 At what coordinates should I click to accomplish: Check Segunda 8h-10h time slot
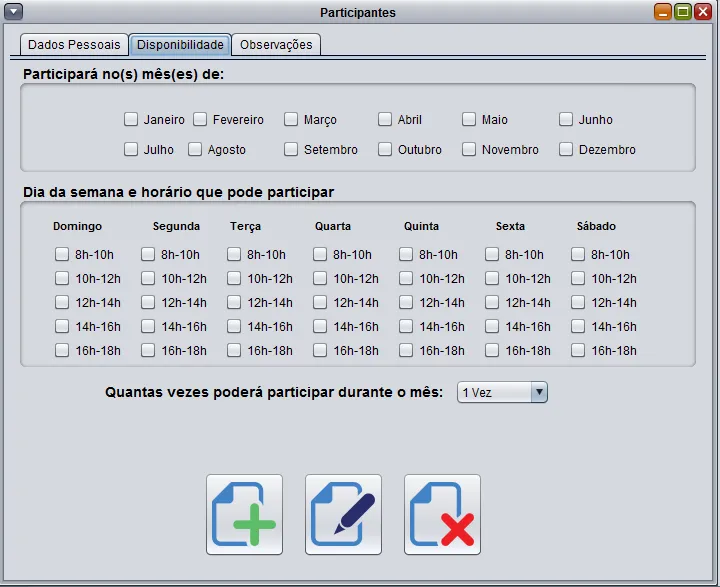tap(148, 254)
